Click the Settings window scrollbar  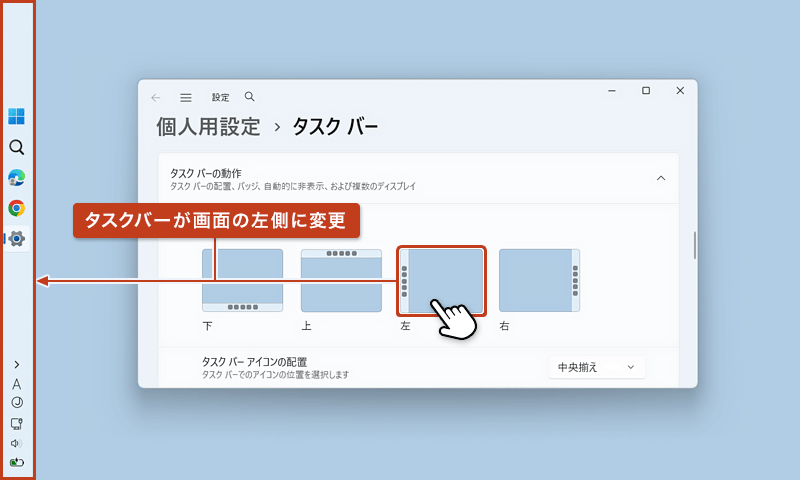(694, 245)
